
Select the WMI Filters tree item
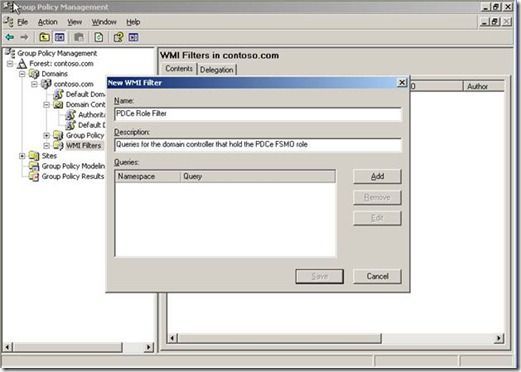pyautogui.click(x=83, y=146)
